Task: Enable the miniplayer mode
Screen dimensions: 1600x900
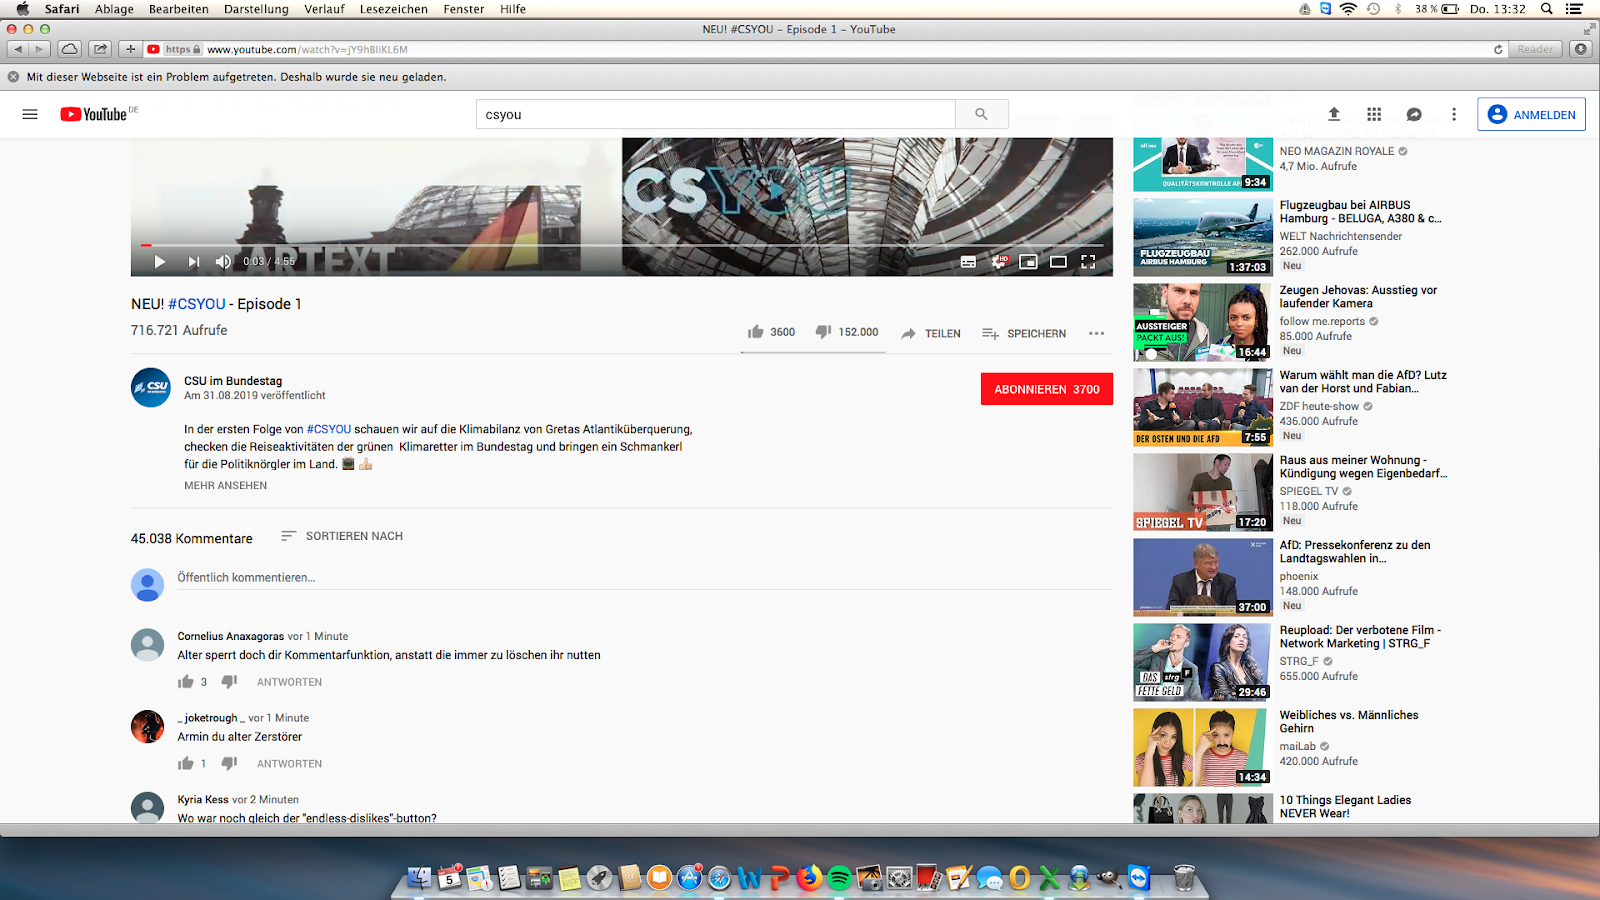Action: (x=1028, y=262)
